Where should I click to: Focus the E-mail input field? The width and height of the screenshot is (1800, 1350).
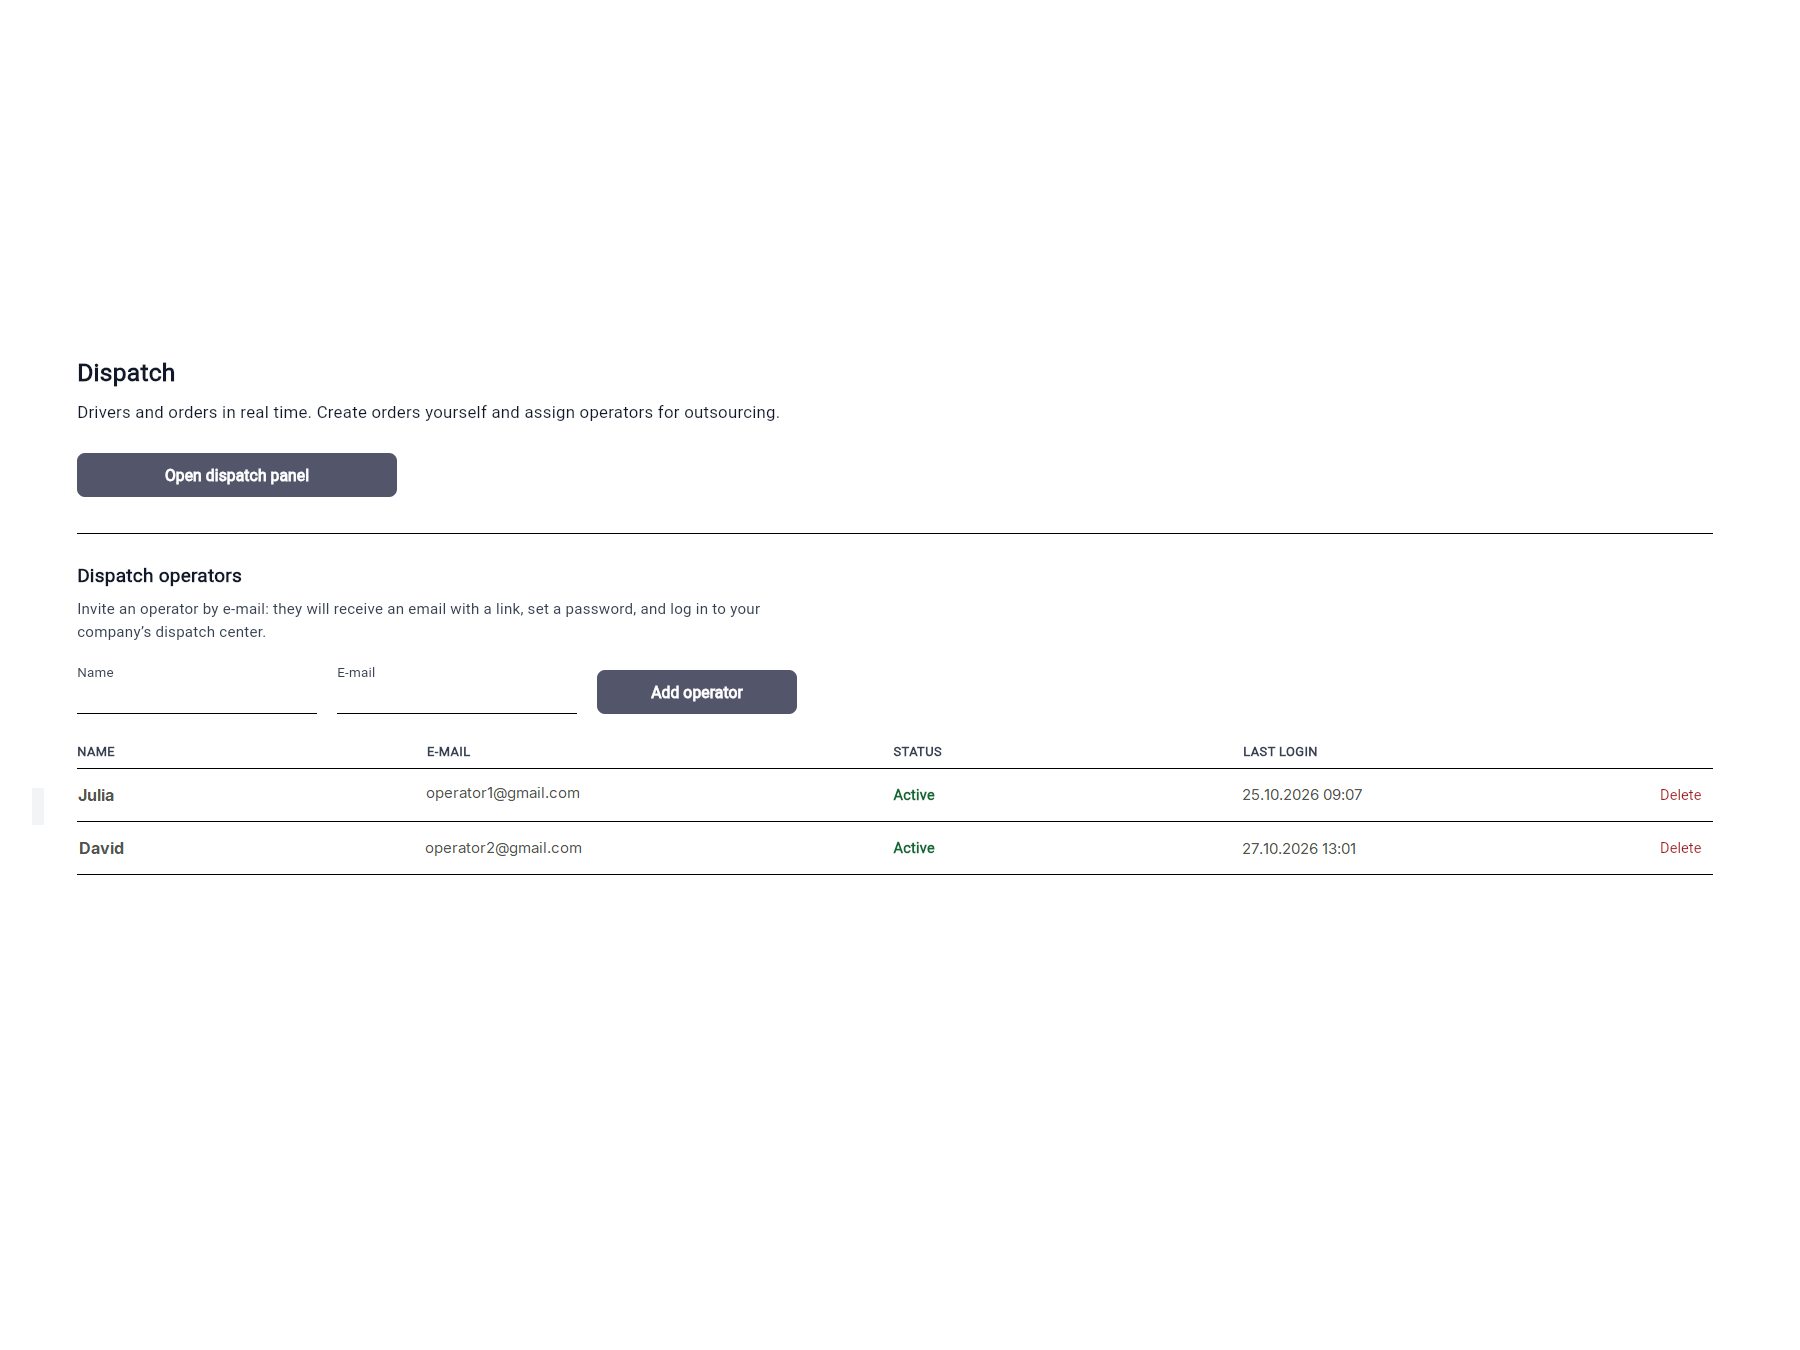(x=457, y=698)
